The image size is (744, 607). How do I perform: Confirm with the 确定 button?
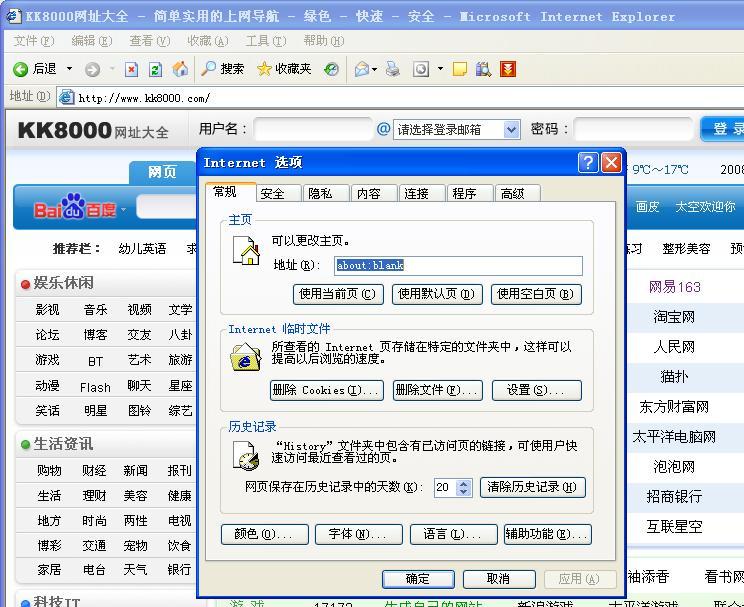(x=418, y=579)
